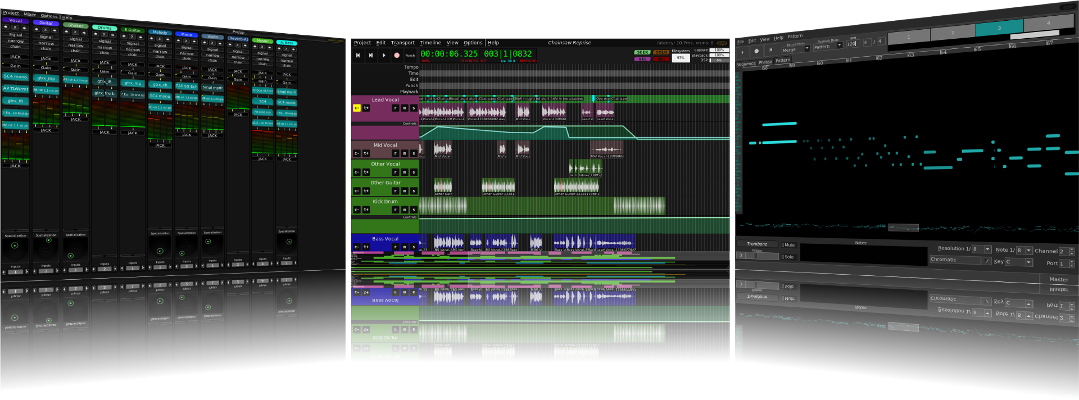The height and width of the screenshot is (400, 1079).
Task: Open the Edit menu in the timeline window
Action: [381, 43]
